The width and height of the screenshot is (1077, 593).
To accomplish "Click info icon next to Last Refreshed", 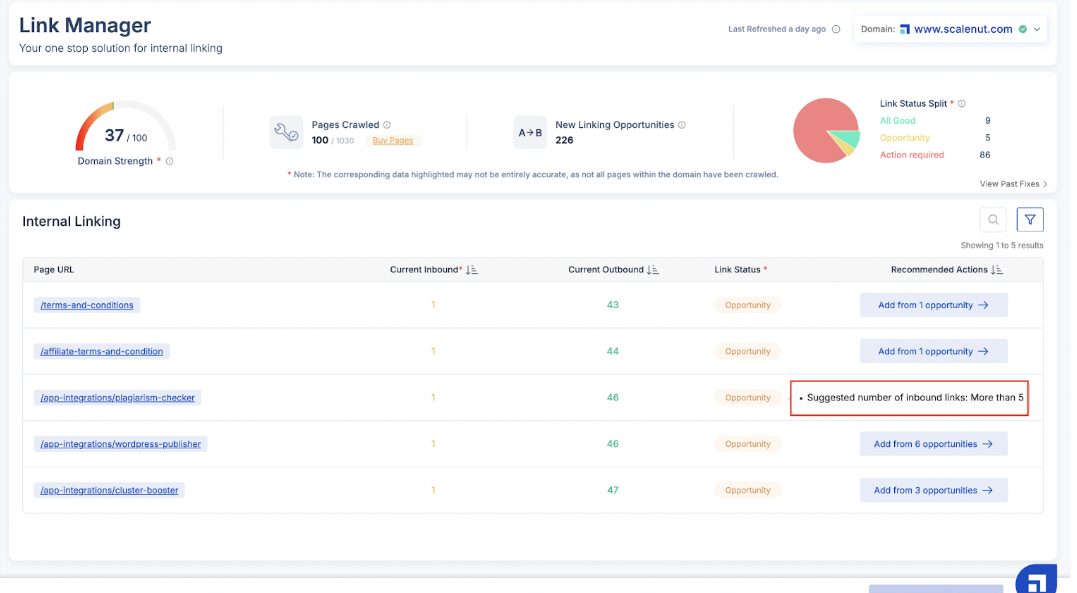I will [x=836, y=29].
